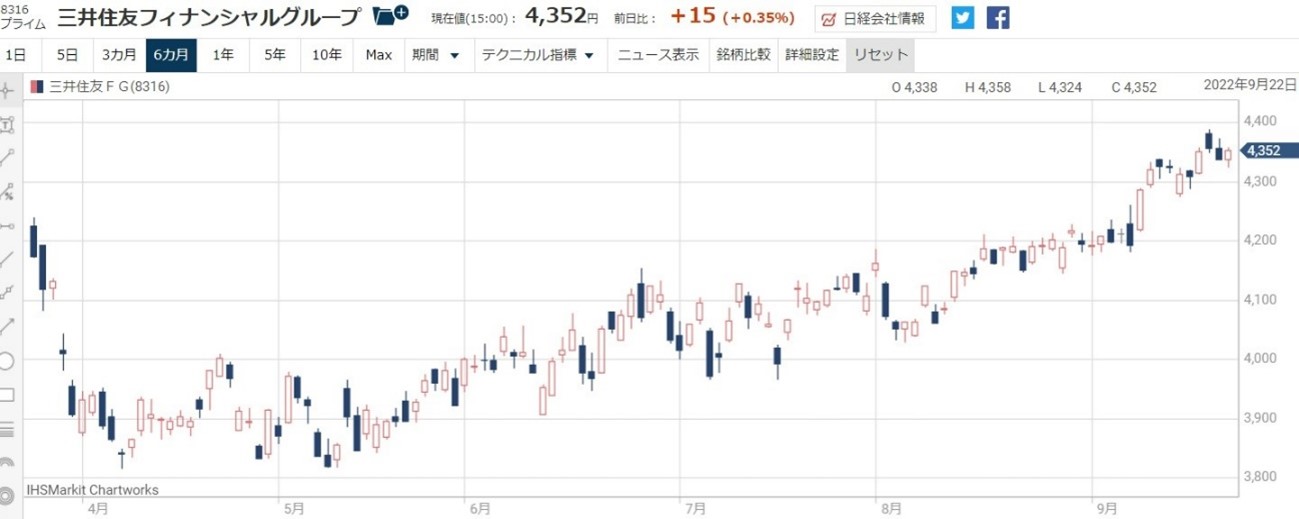Screen dimensions: 1299x519
Task: Choose the Max timeframe
Action: 378,55
